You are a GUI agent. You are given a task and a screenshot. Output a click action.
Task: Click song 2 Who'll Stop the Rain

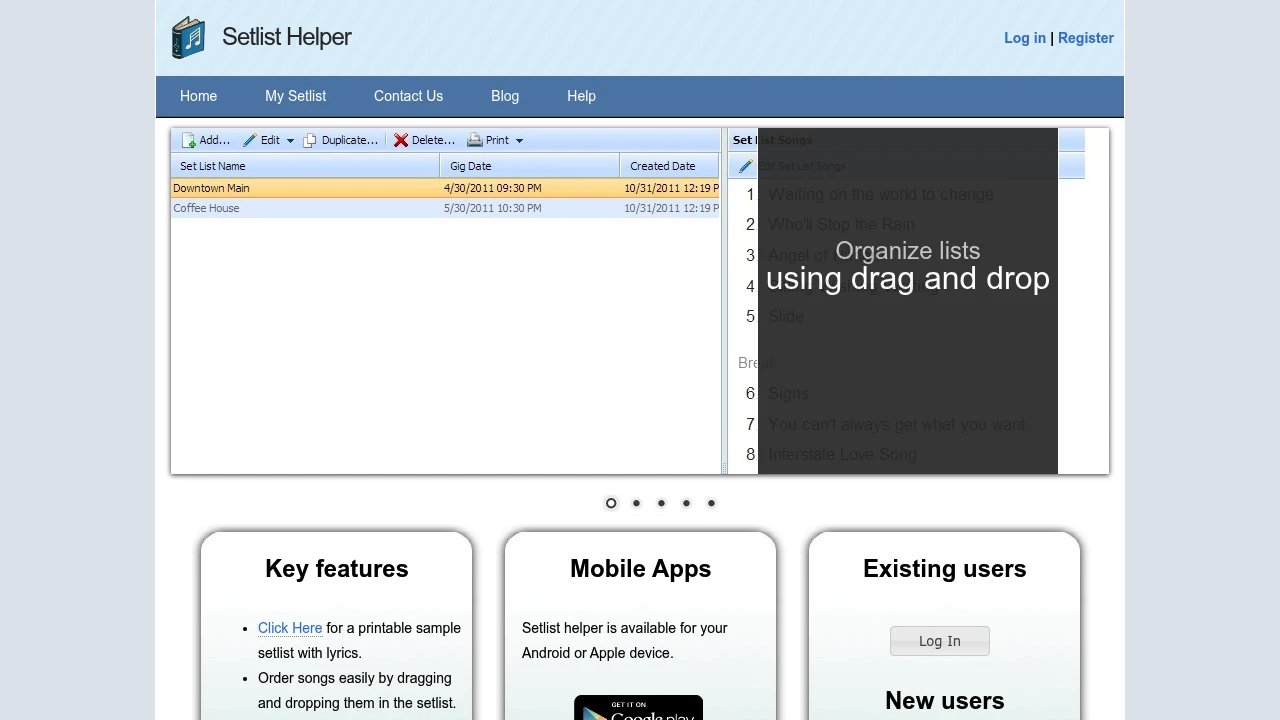click(841, 224)
